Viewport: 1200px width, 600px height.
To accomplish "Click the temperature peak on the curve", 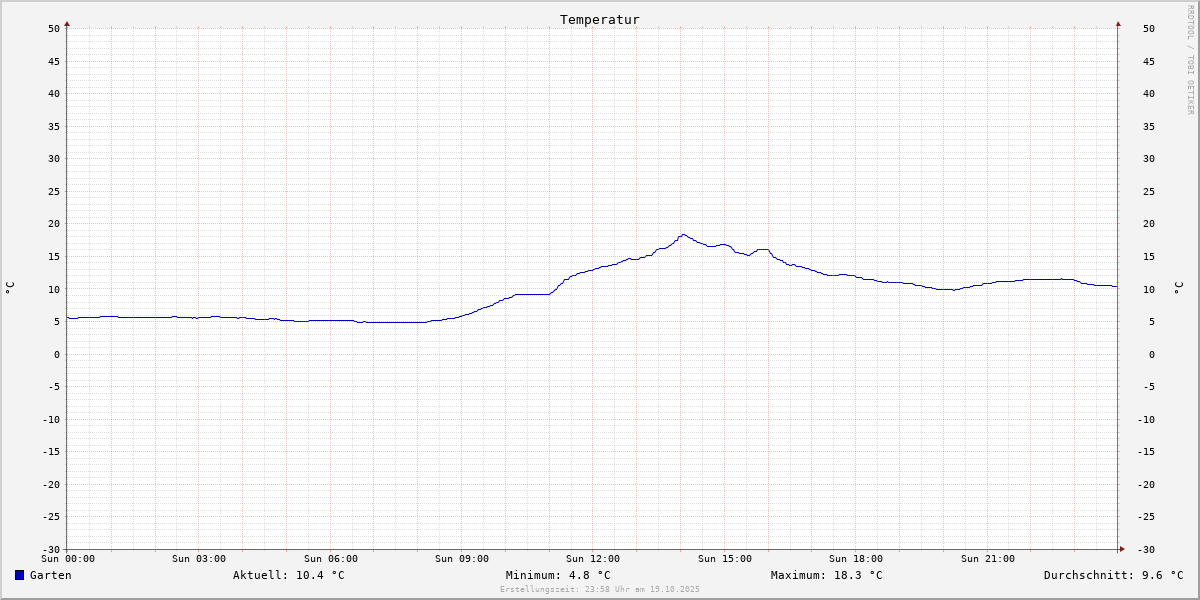I will [683, 235].
